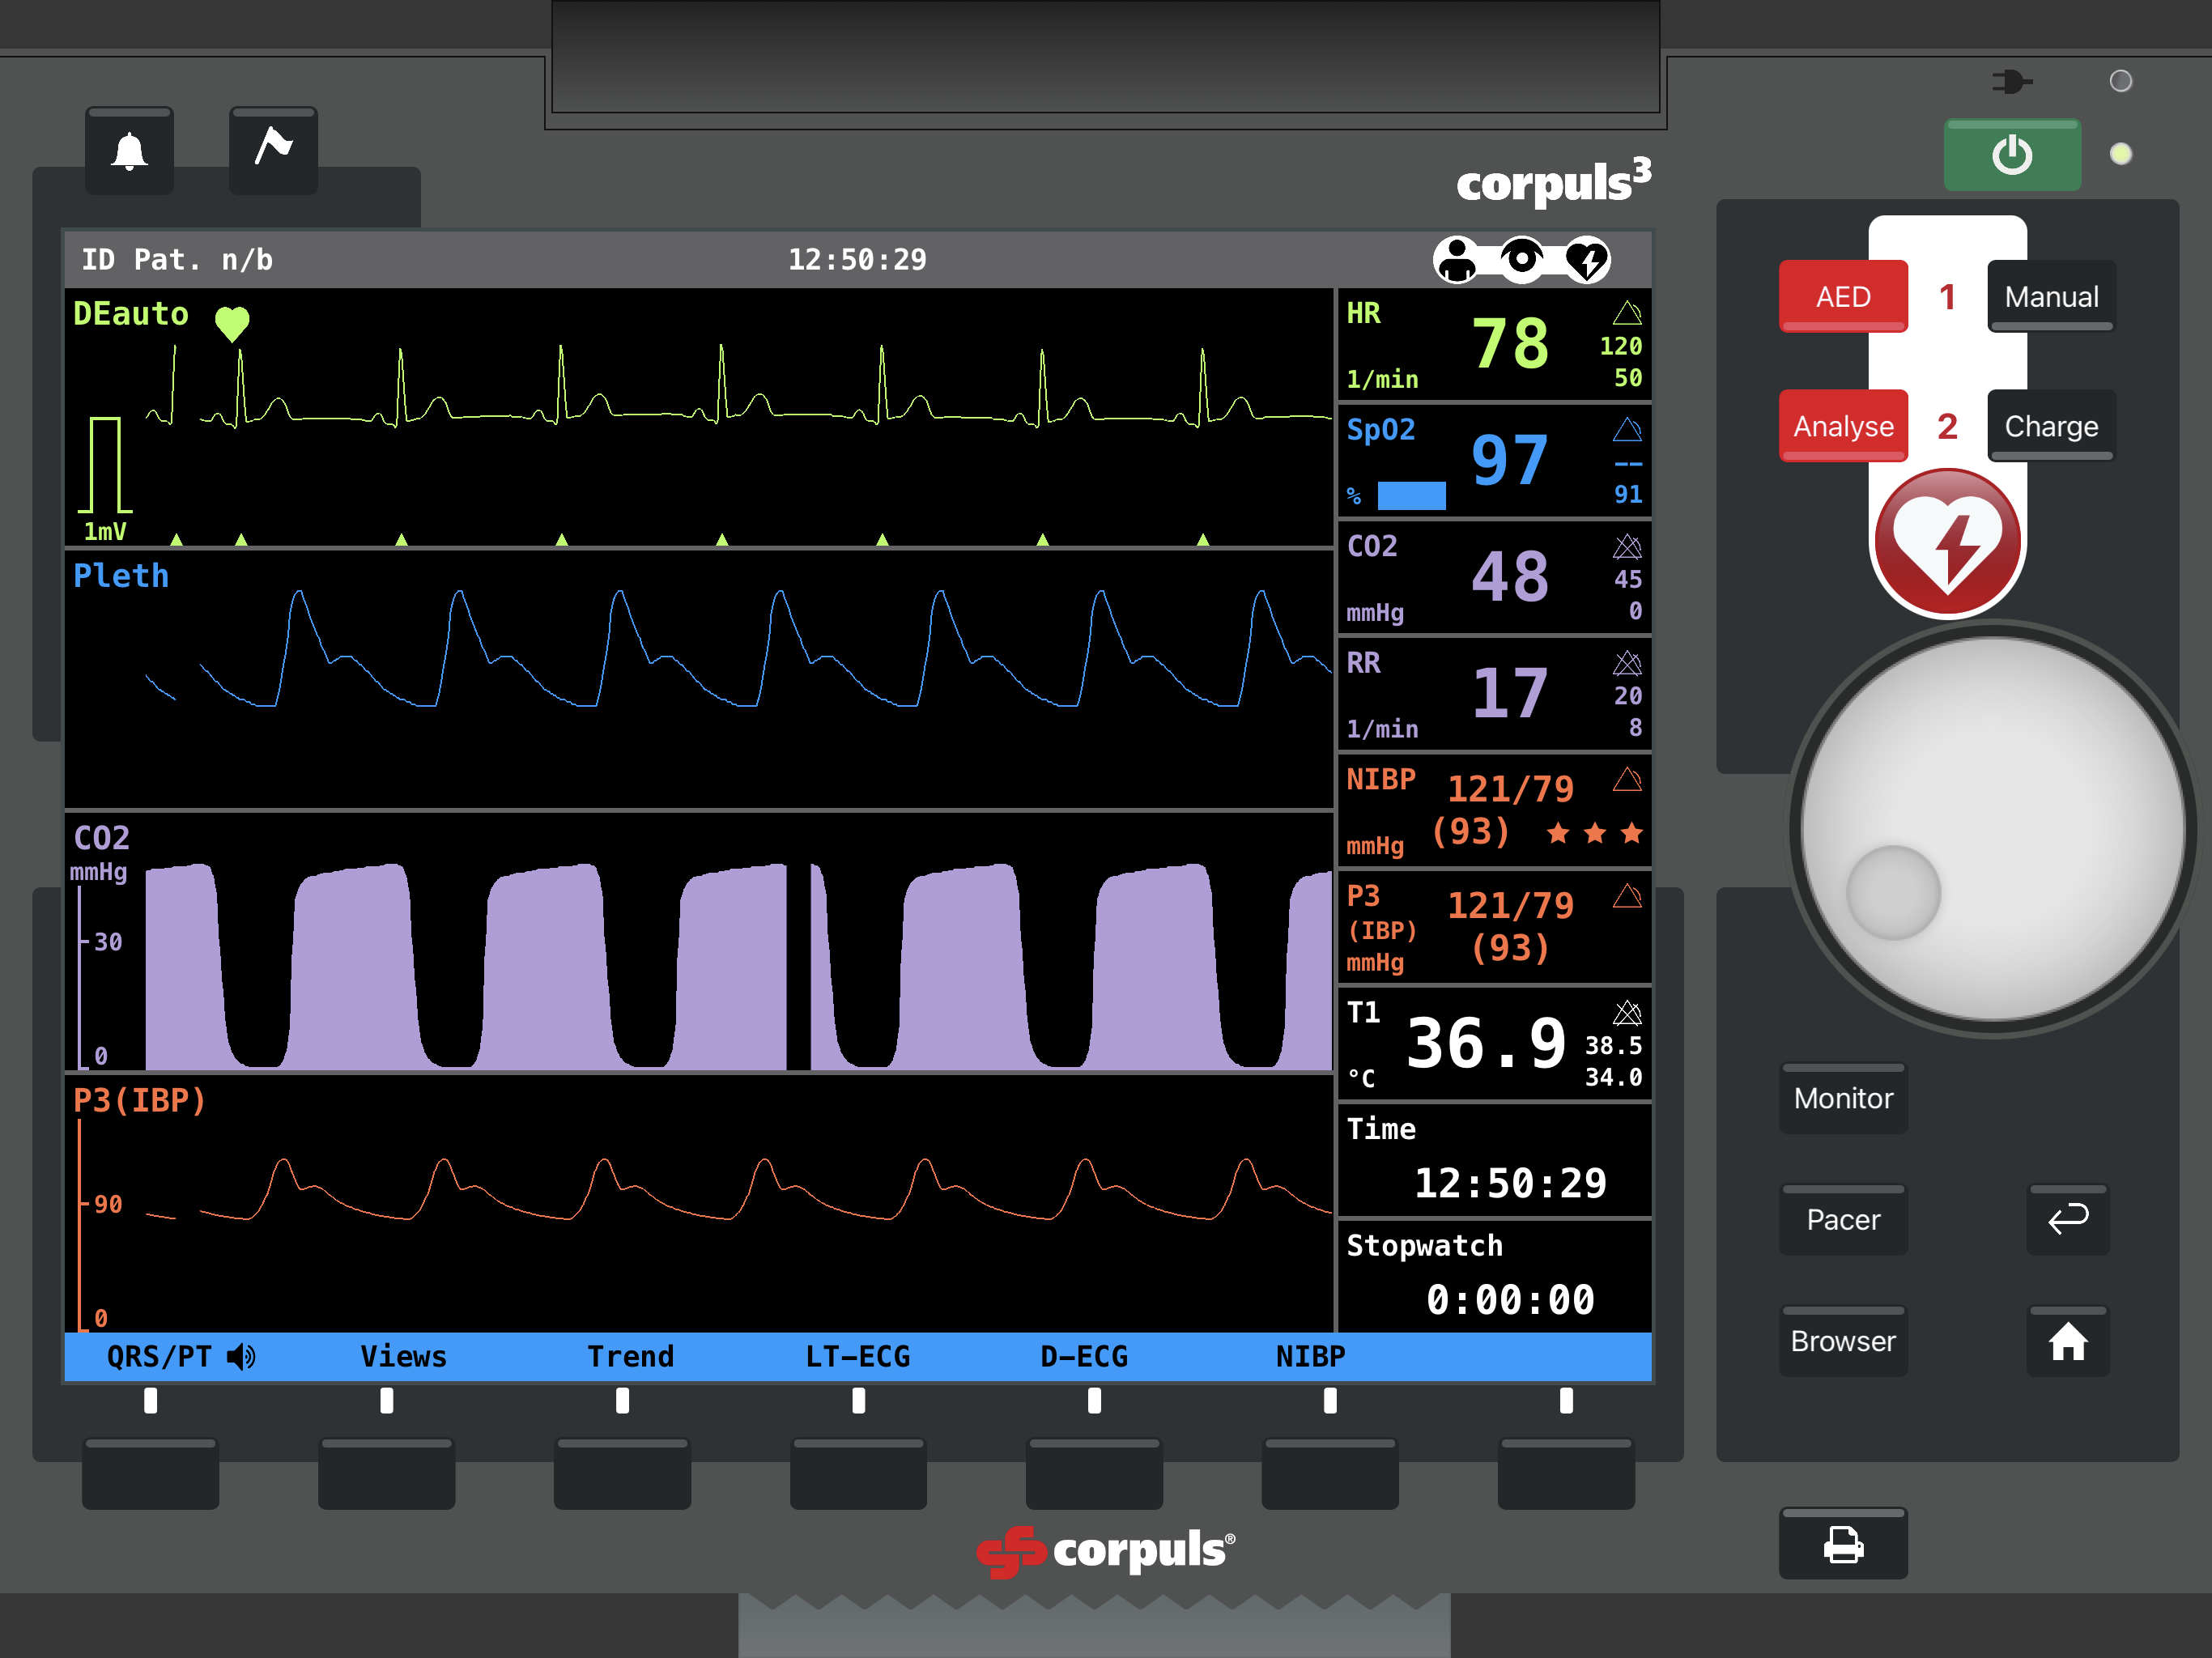
Task: Click the crossed-out T1 alarm icon
Action: 1627,1013
